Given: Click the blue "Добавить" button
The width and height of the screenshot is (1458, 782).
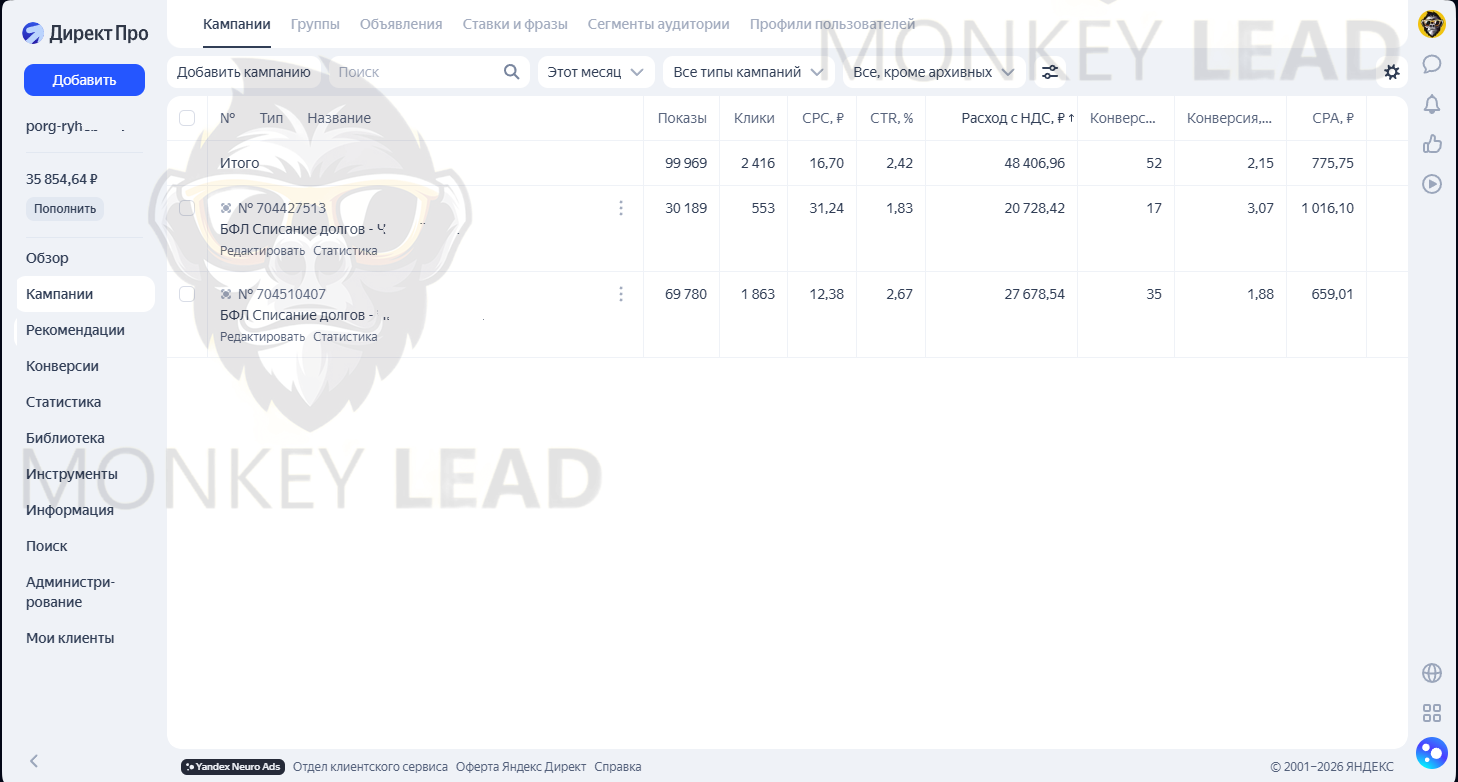Looking at the screenshot, I should (x=84, y=80).
